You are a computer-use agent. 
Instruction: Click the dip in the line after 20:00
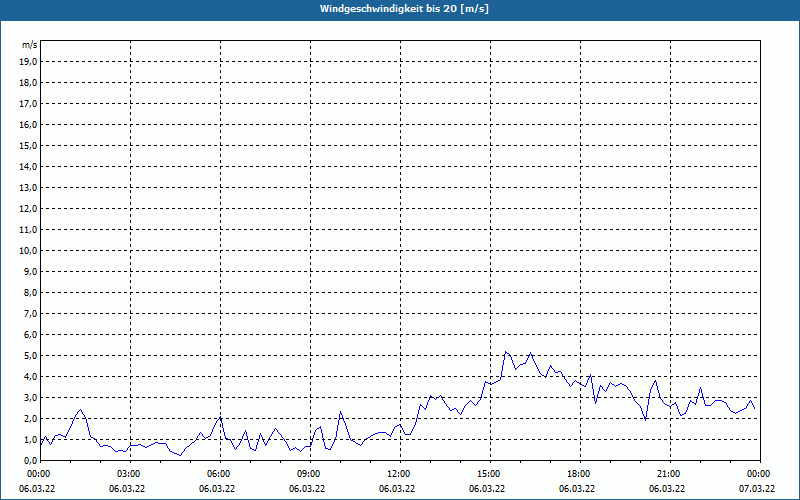coord(646,420)
